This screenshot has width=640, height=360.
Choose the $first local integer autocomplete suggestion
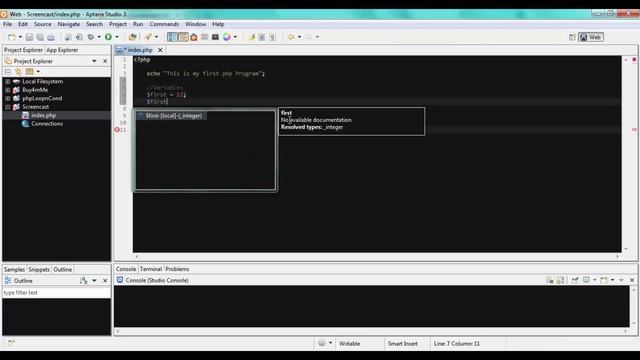coord(173,116)
